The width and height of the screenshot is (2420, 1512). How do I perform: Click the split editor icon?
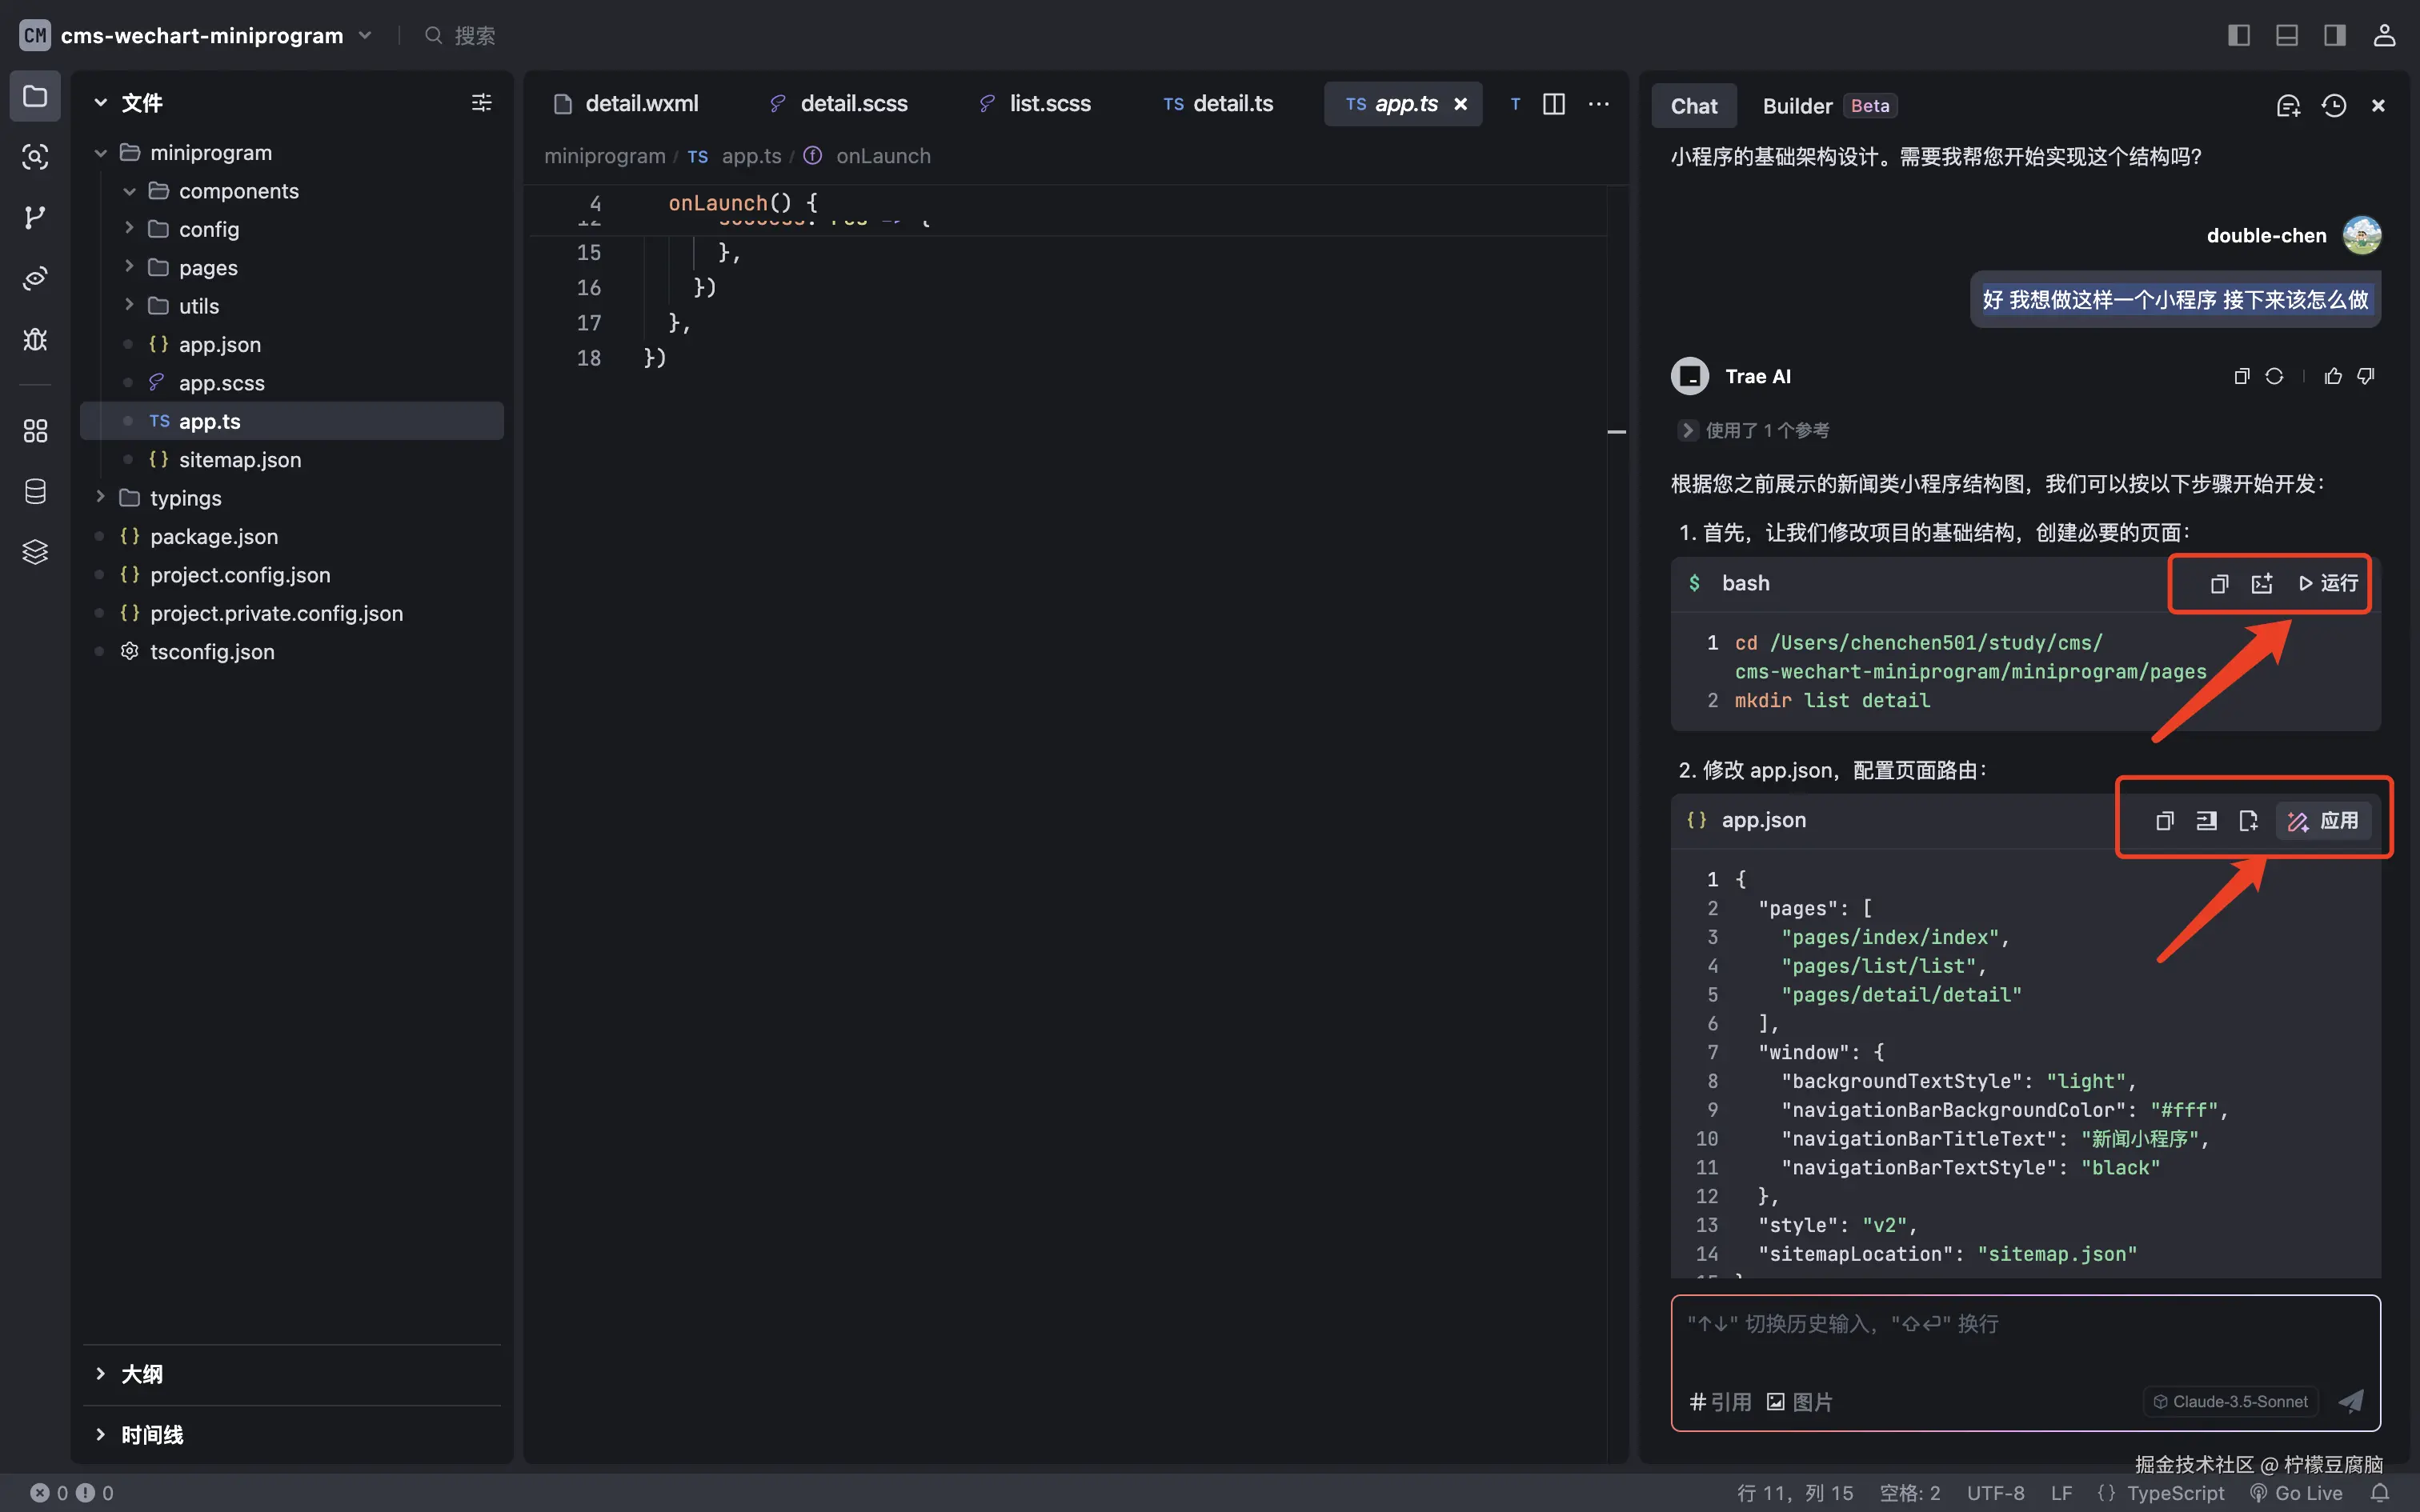[1553, 104]
